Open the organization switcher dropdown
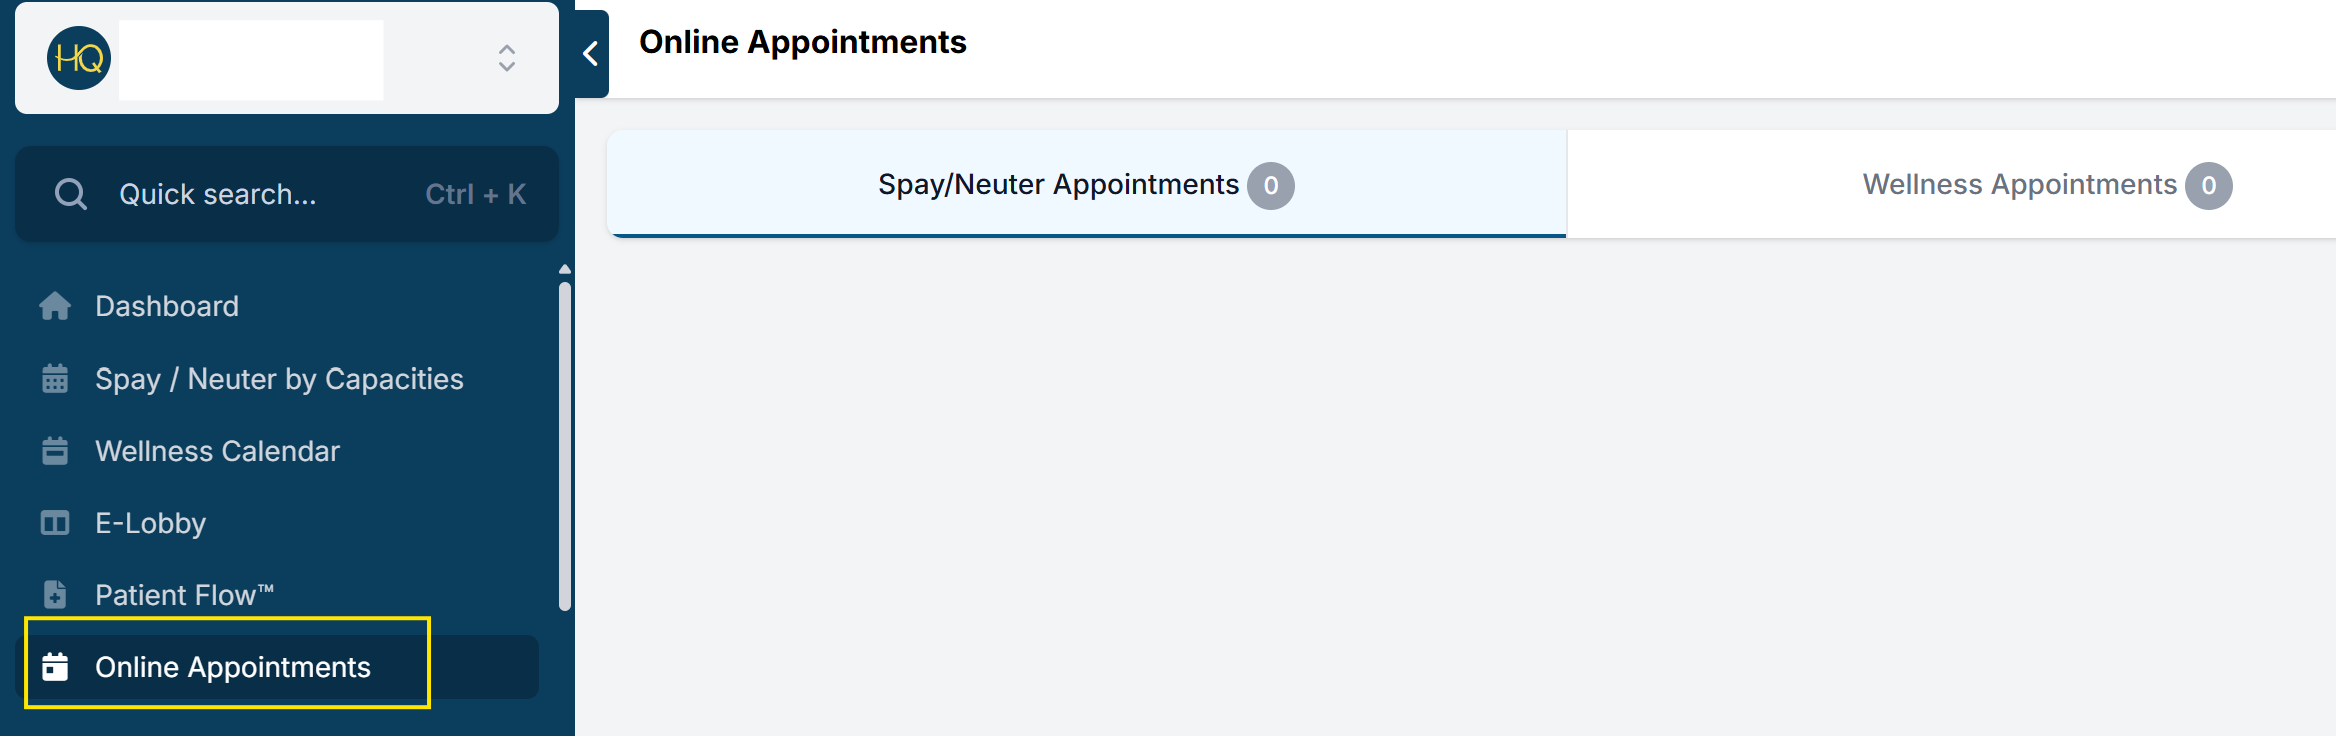The image size is (2336, 736). [506, 58]
